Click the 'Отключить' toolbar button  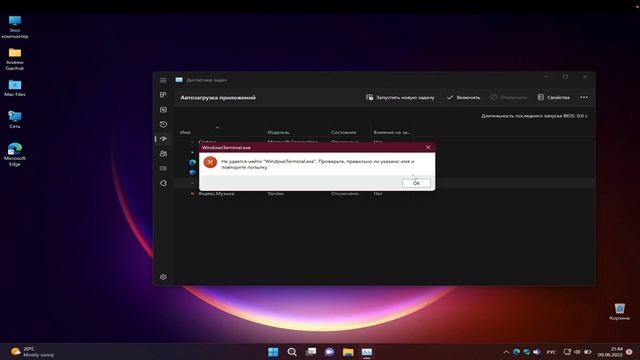click(x=509, y=98)
